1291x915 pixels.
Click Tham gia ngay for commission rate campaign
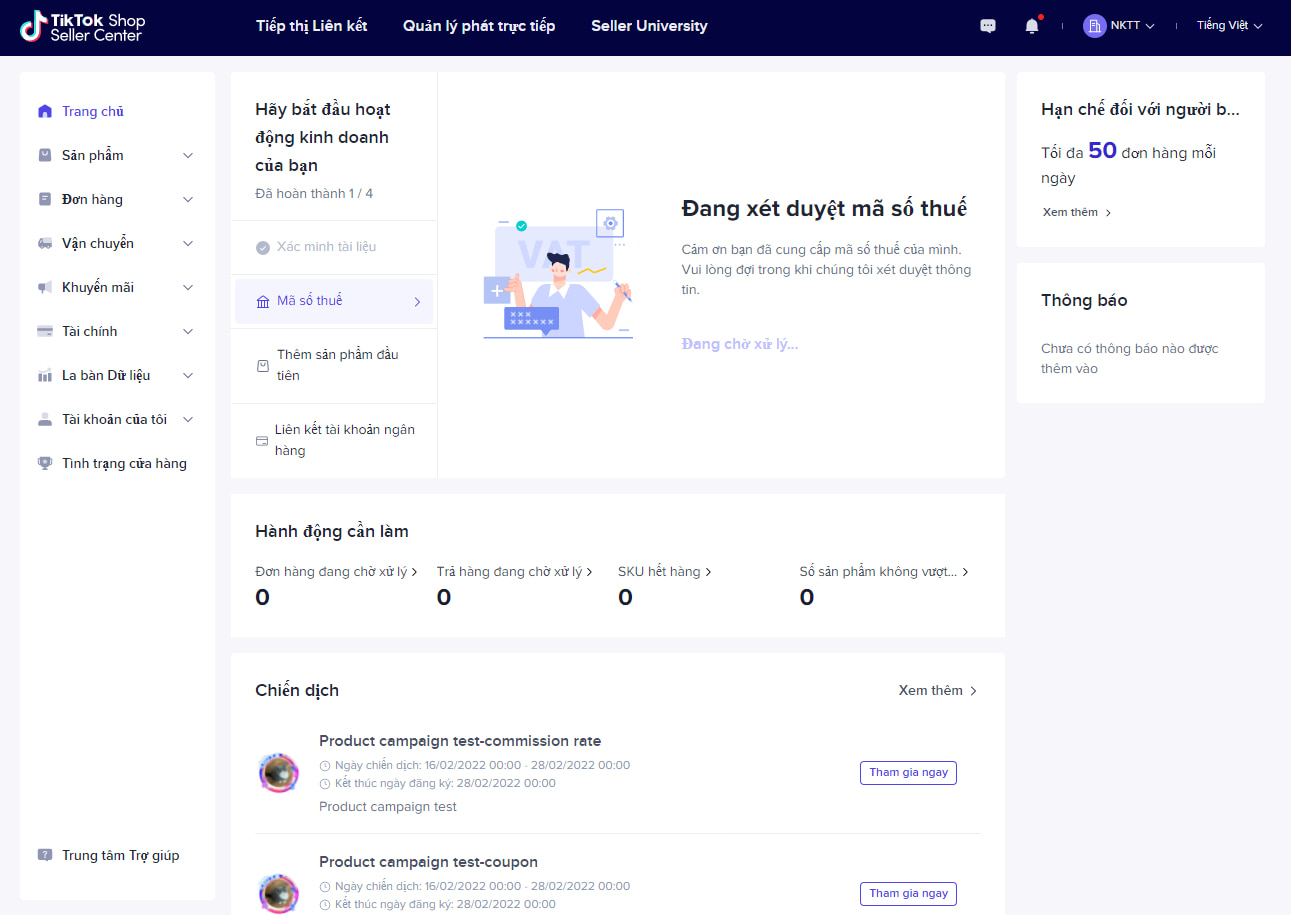pos(907,773)
